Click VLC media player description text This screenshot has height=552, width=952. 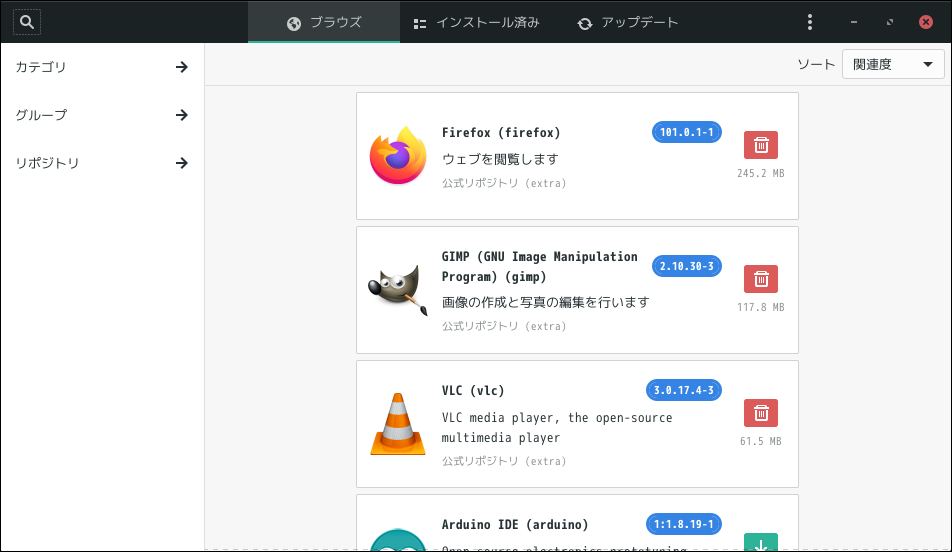point(557,428)
